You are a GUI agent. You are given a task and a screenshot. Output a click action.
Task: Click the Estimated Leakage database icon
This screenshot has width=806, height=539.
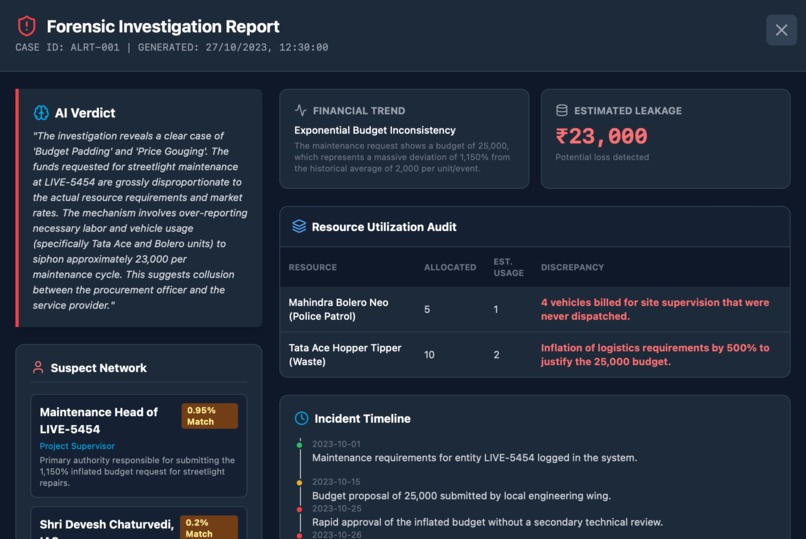[562, 110]
